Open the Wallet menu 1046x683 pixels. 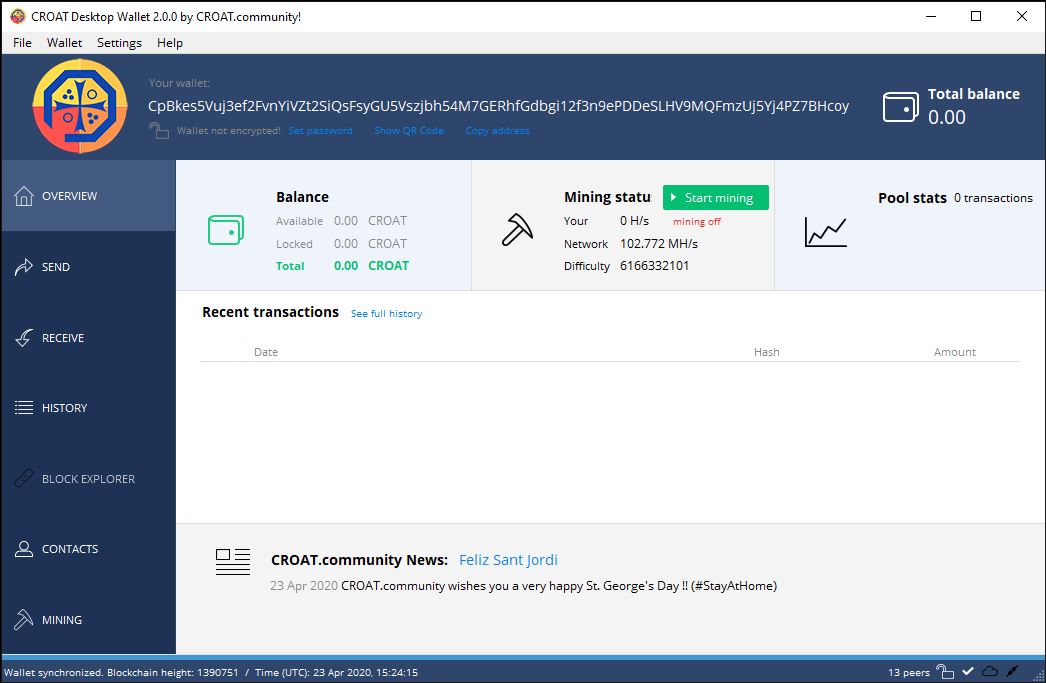[64, 43]
